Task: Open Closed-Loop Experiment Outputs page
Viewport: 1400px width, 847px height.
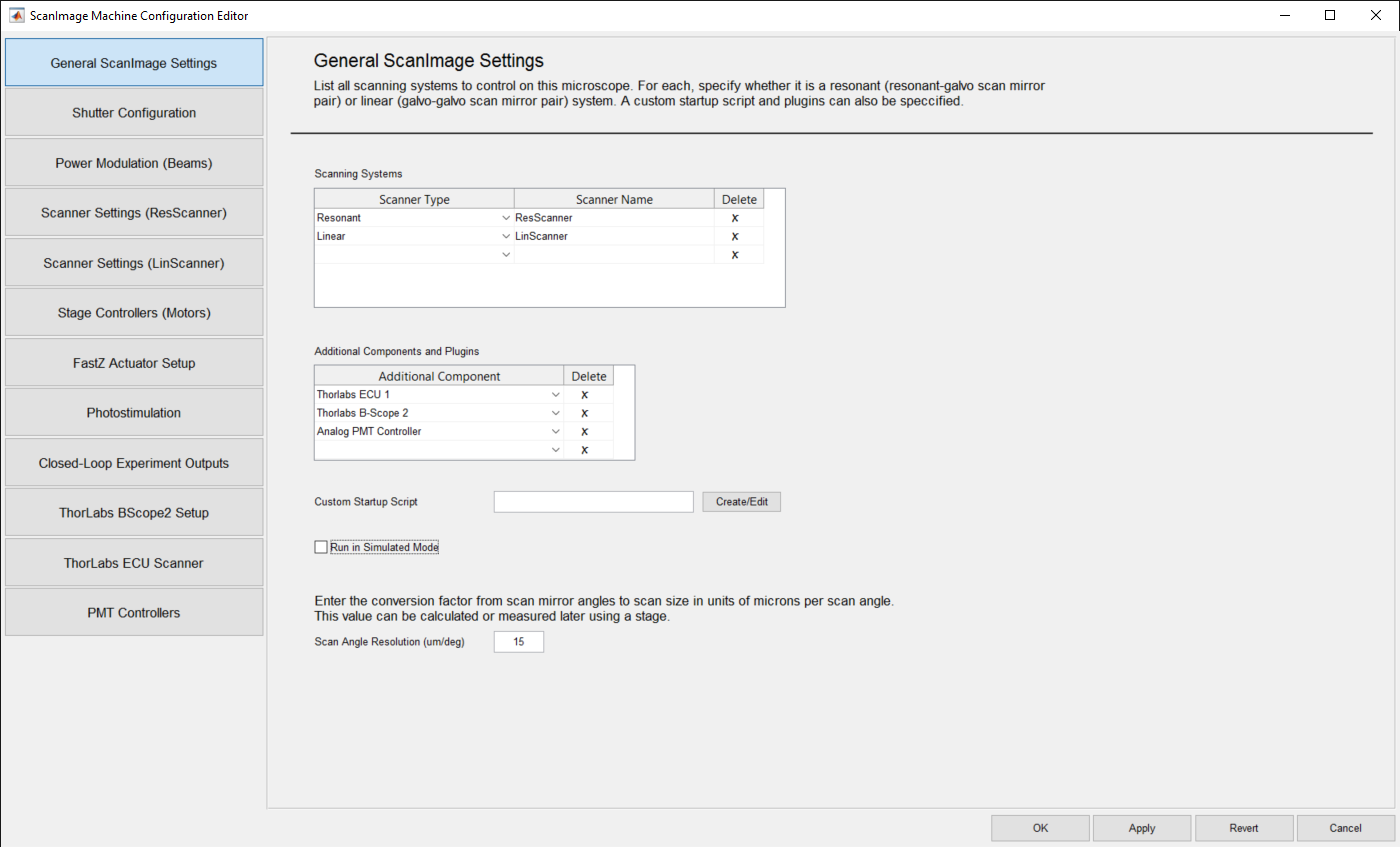Action: coord(134,462)
